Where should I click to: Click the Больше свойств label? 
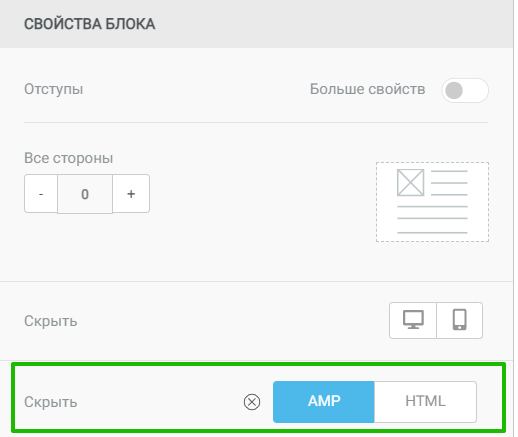coord(367,89)
